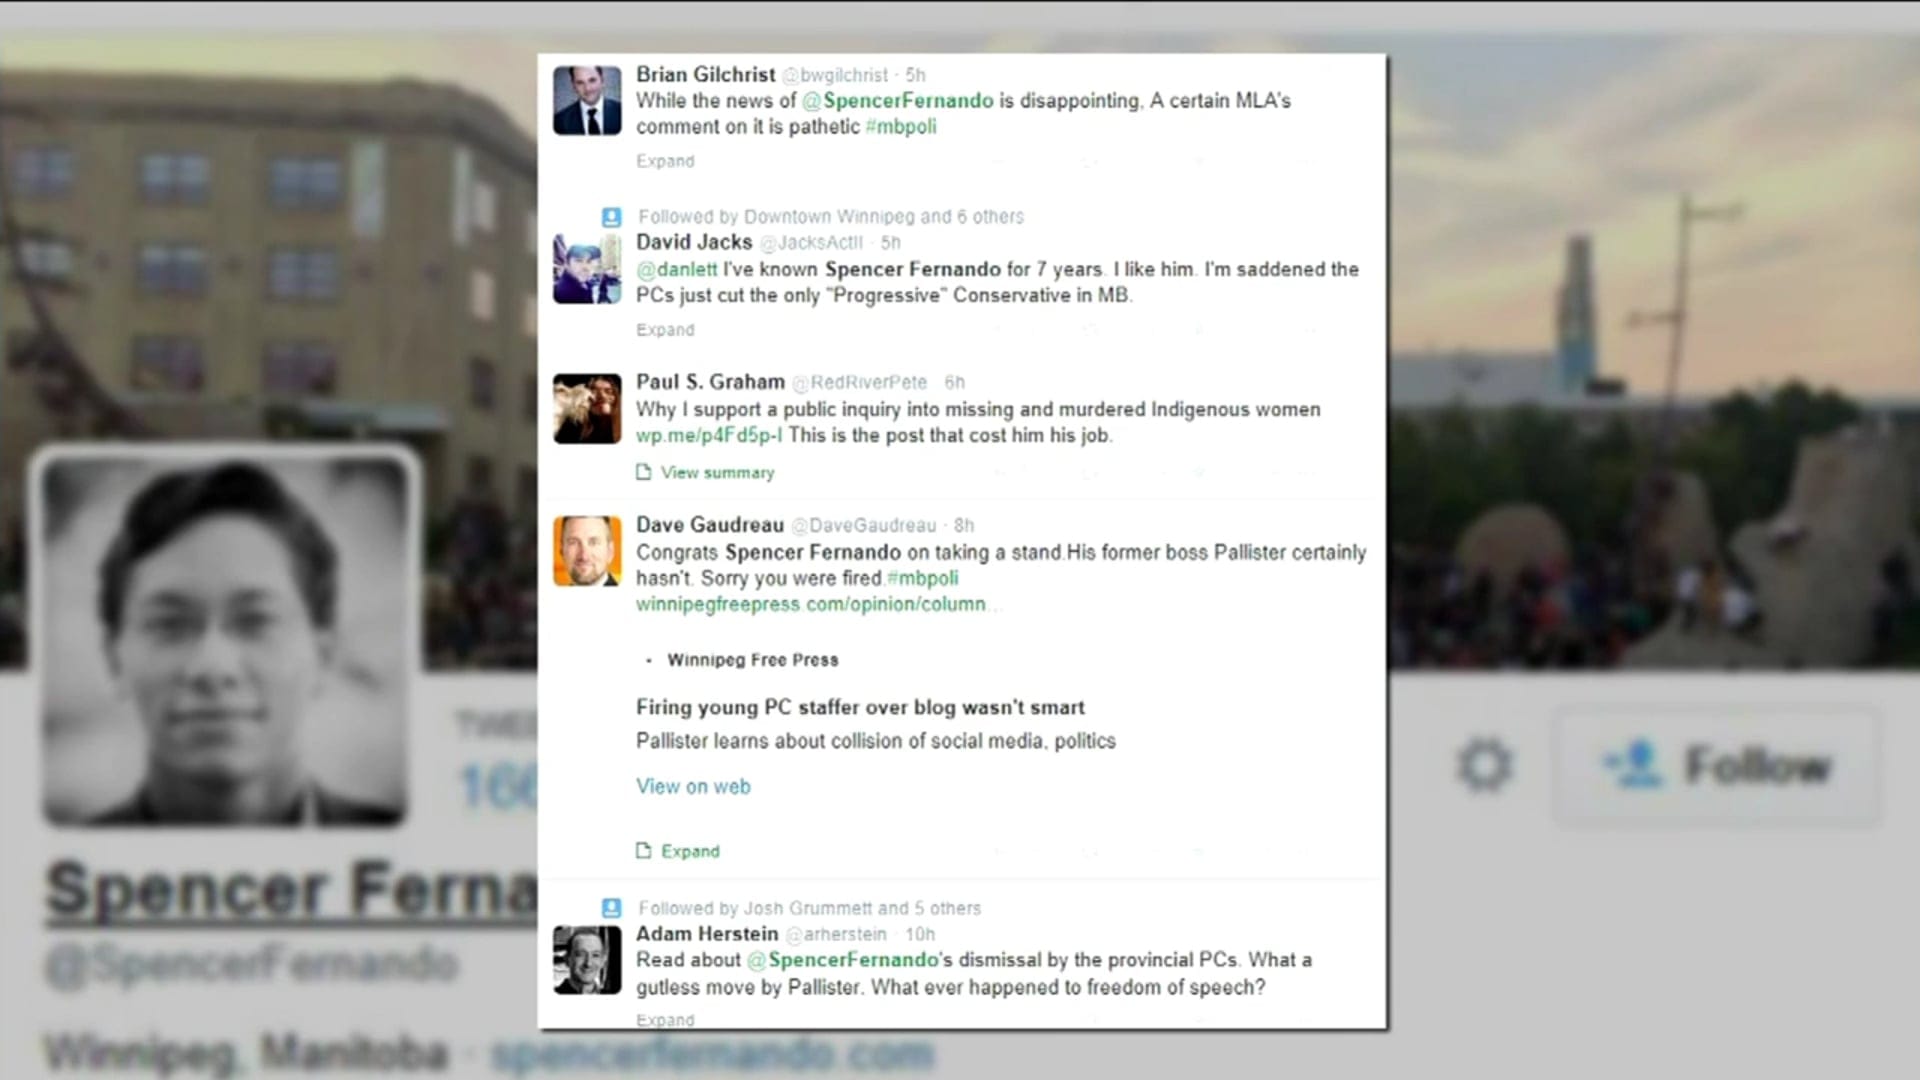Open the @JacksActII handle
1920x1080 pixels.
pos(811,243)
